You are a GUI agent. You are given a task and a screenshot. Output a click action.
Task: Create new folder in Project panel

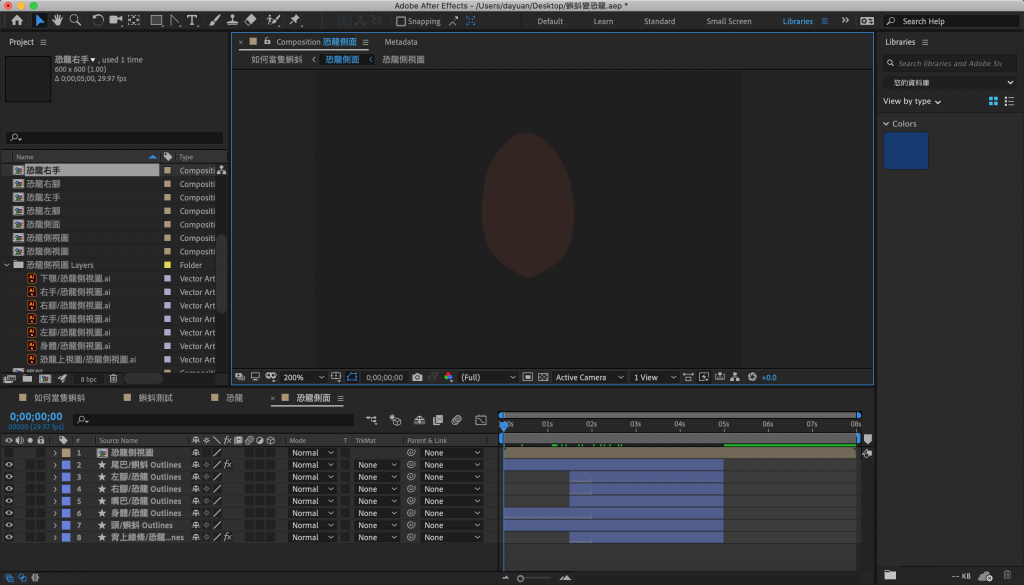pyautogui.click(x=27, y=379)
